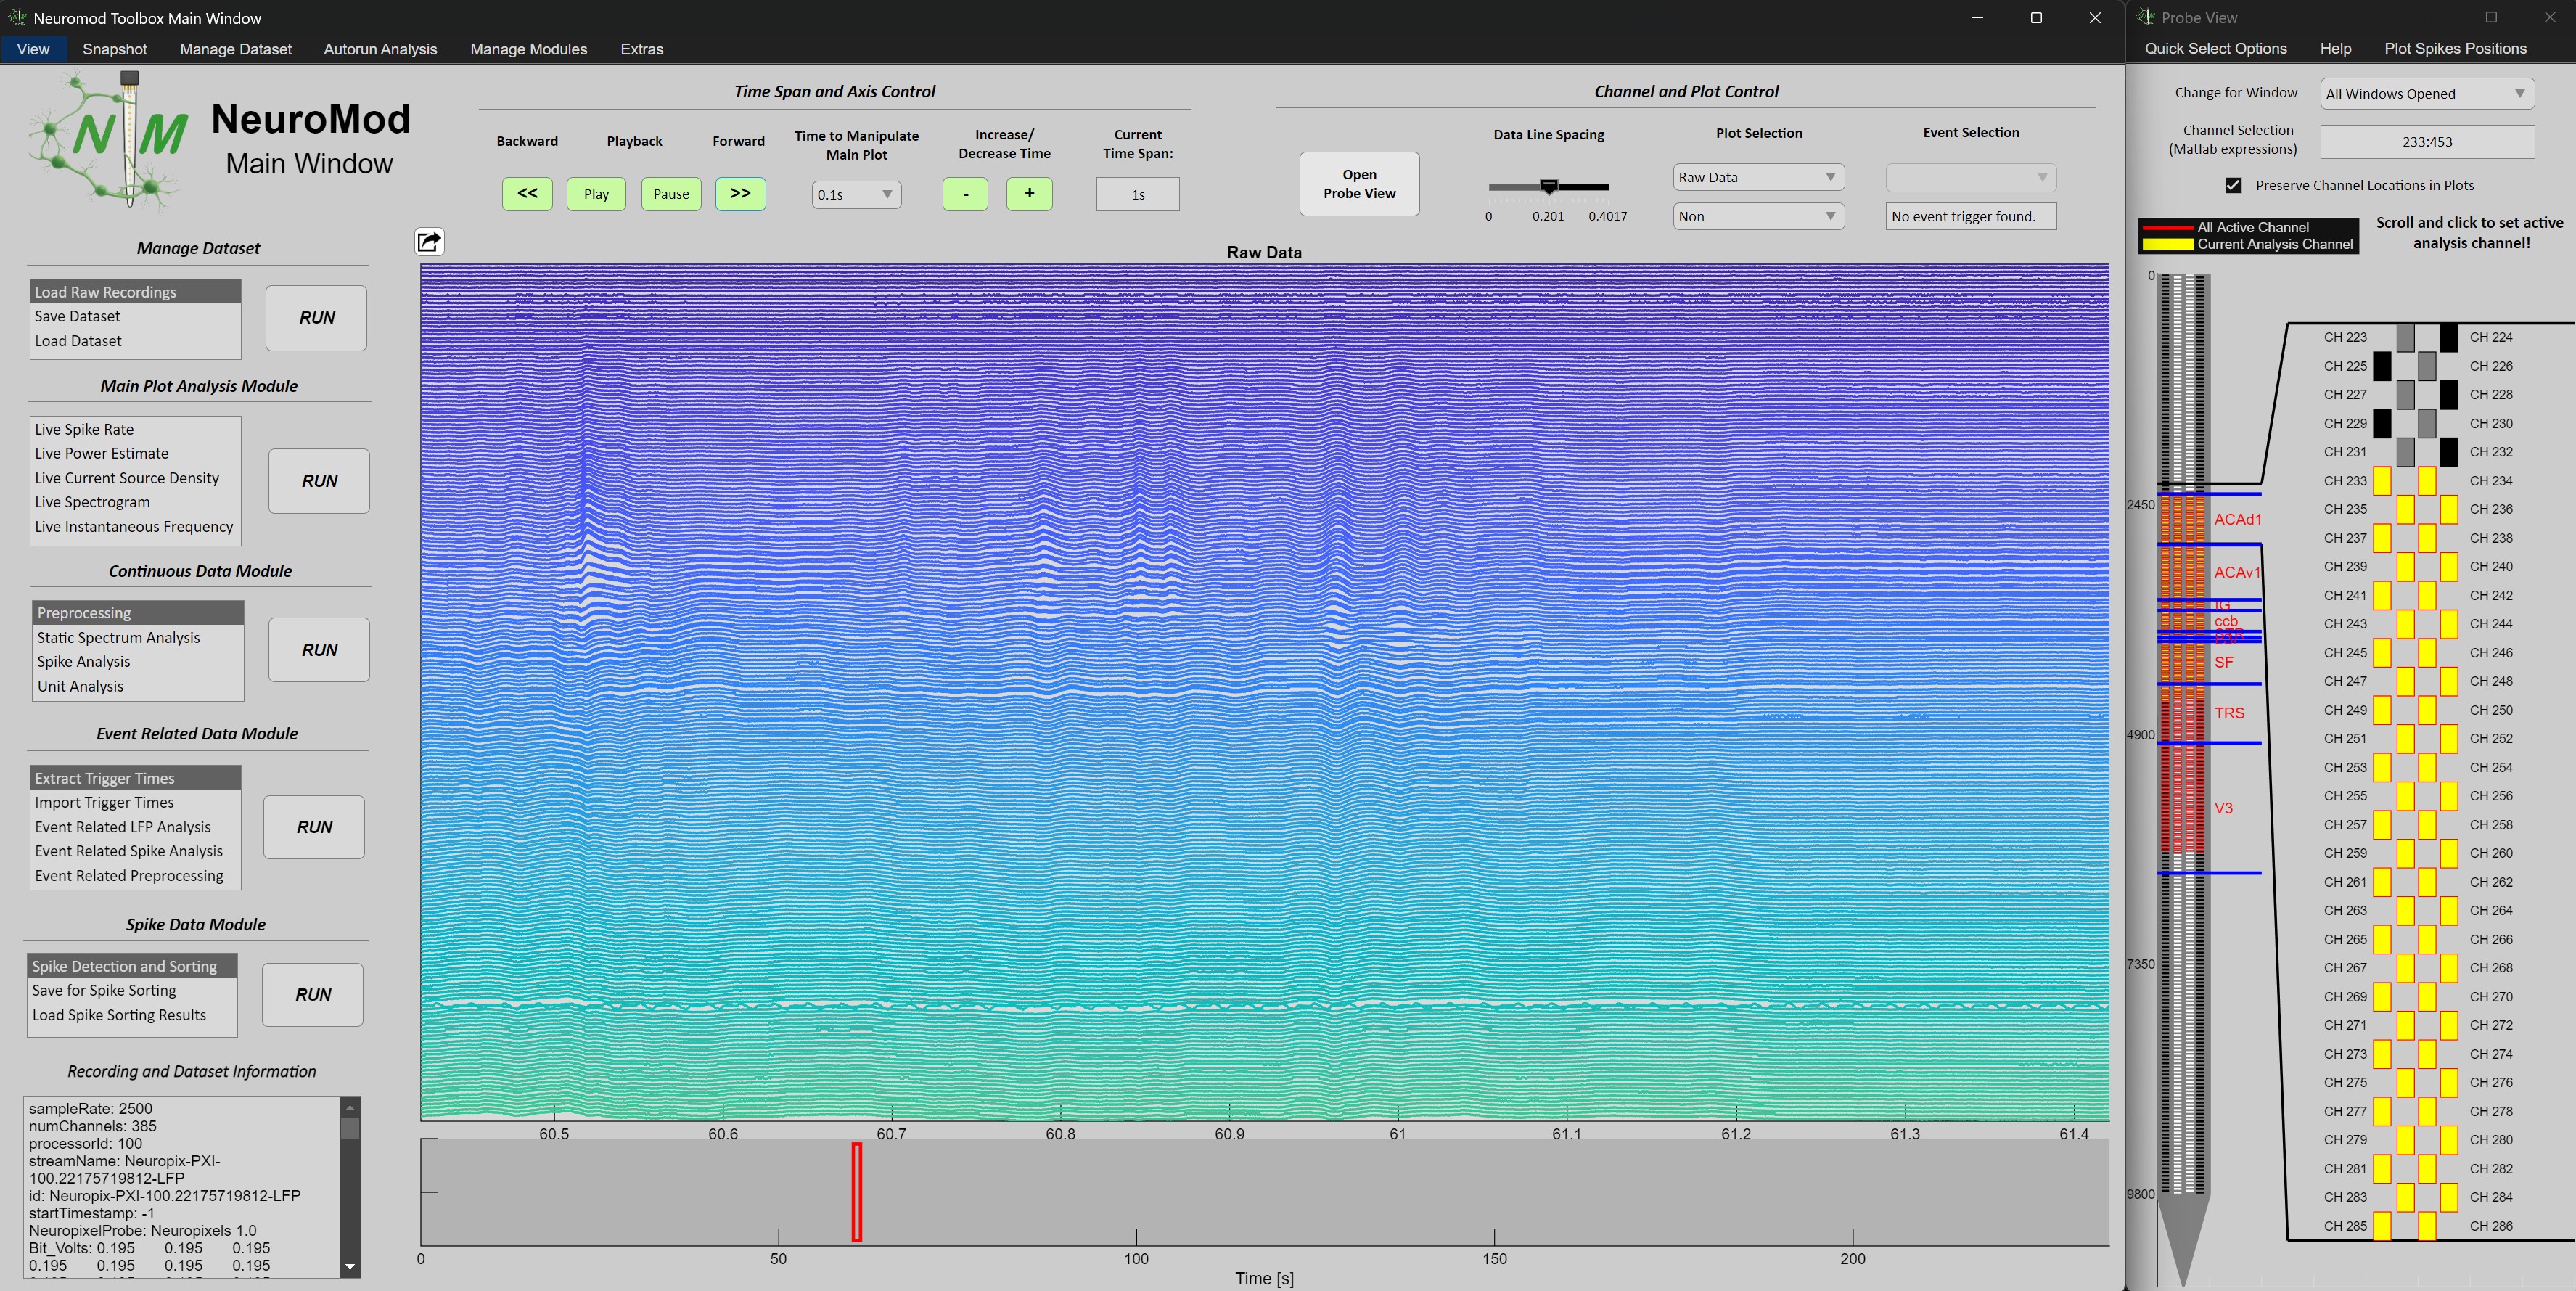The height and width of the screenshot is (1291, 2576).
Task: Click the export plot icon above Raw Data
Action: click(429, 241)
